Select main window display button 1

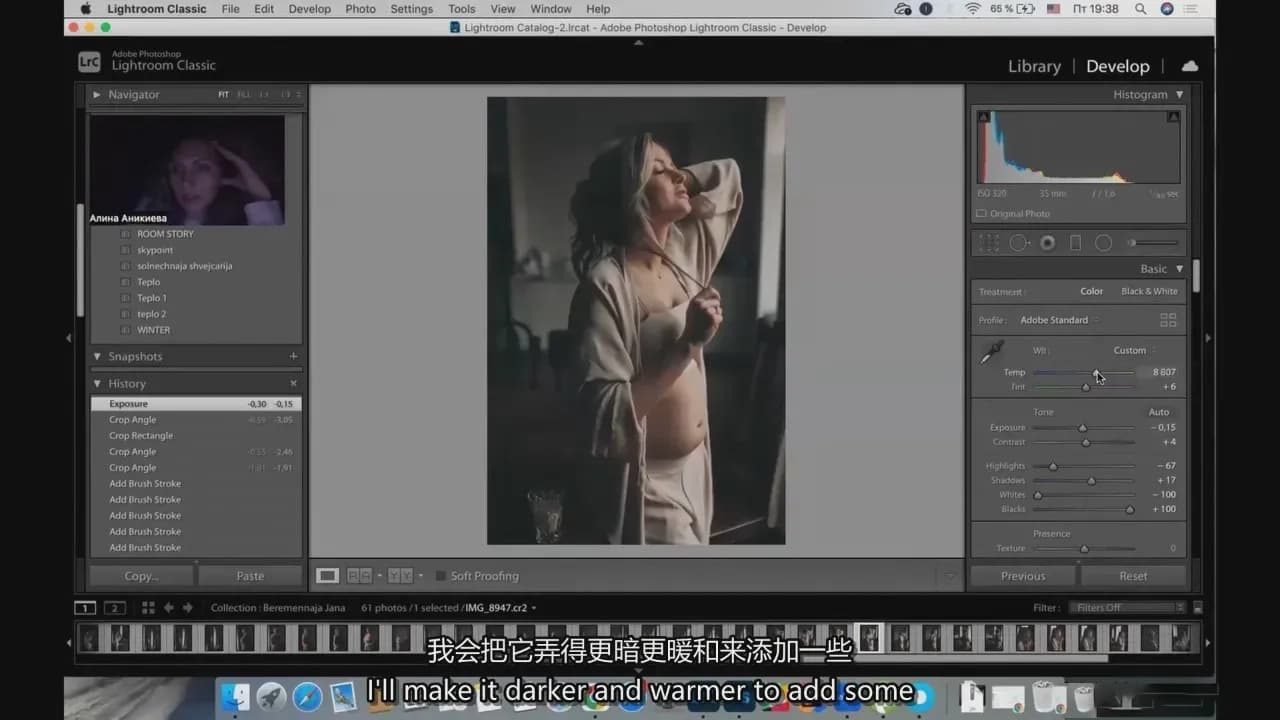coord(86,607)
